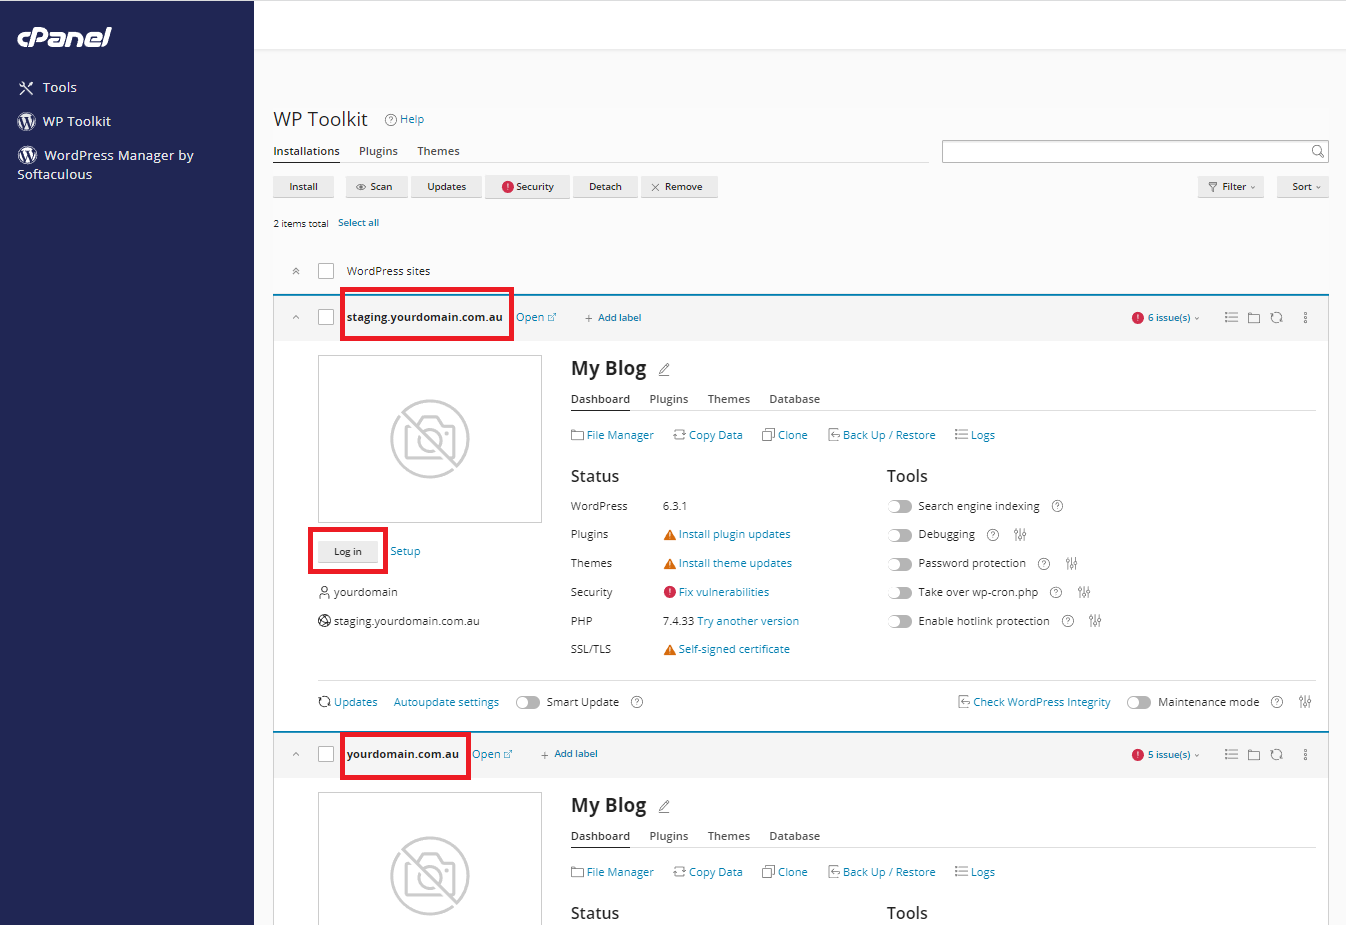This screenshot has width=1346, height=925.
Task: Open Clone for the staging site
Action: click(785, 435)
